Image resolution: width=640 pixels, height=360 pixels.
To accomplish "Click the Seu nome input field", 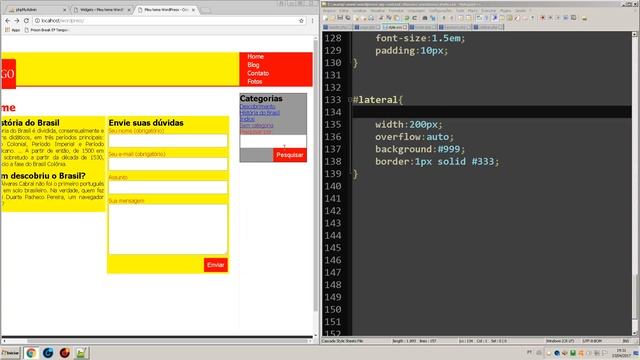I will click(x=168, y=140).
